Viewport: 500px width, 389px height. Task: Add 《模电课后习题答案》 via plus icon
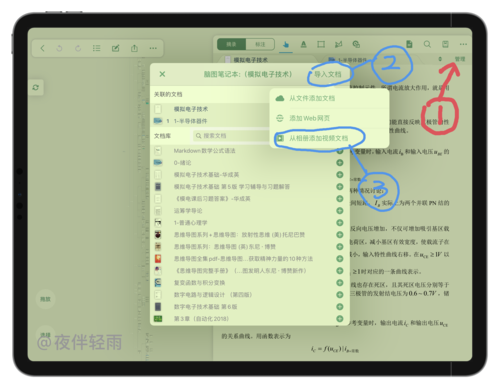(340, 199)
